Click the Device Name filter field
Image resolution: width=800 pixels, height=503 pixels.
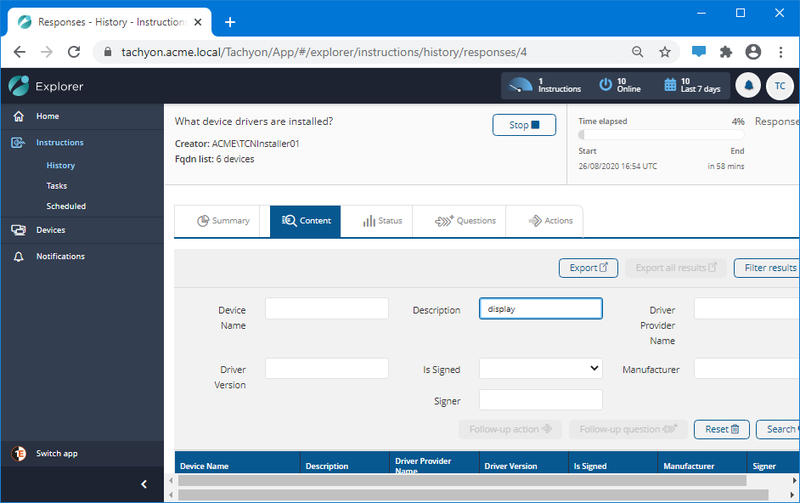tap(327, 309)
